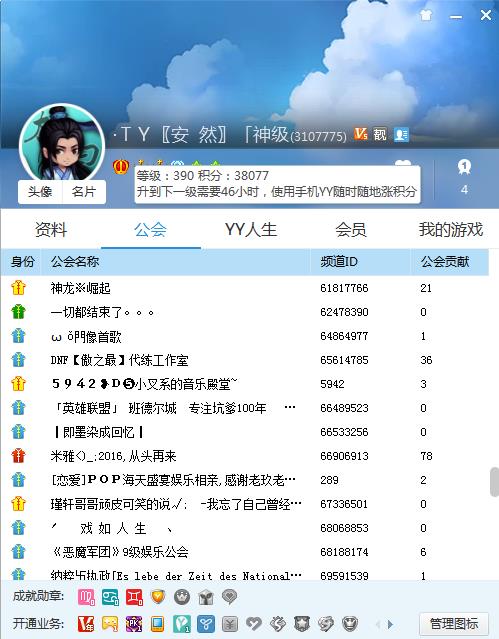Click the gray crown achievement badge
Image resolution: width=499 pixels, height=639 pixels.
[x=182, y=597]
